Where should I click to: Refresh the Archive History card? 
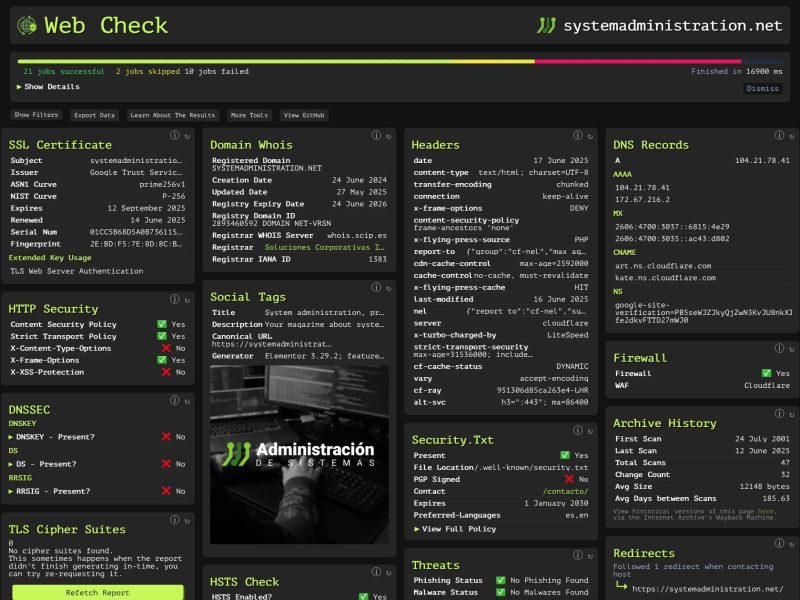click(792, 414)
